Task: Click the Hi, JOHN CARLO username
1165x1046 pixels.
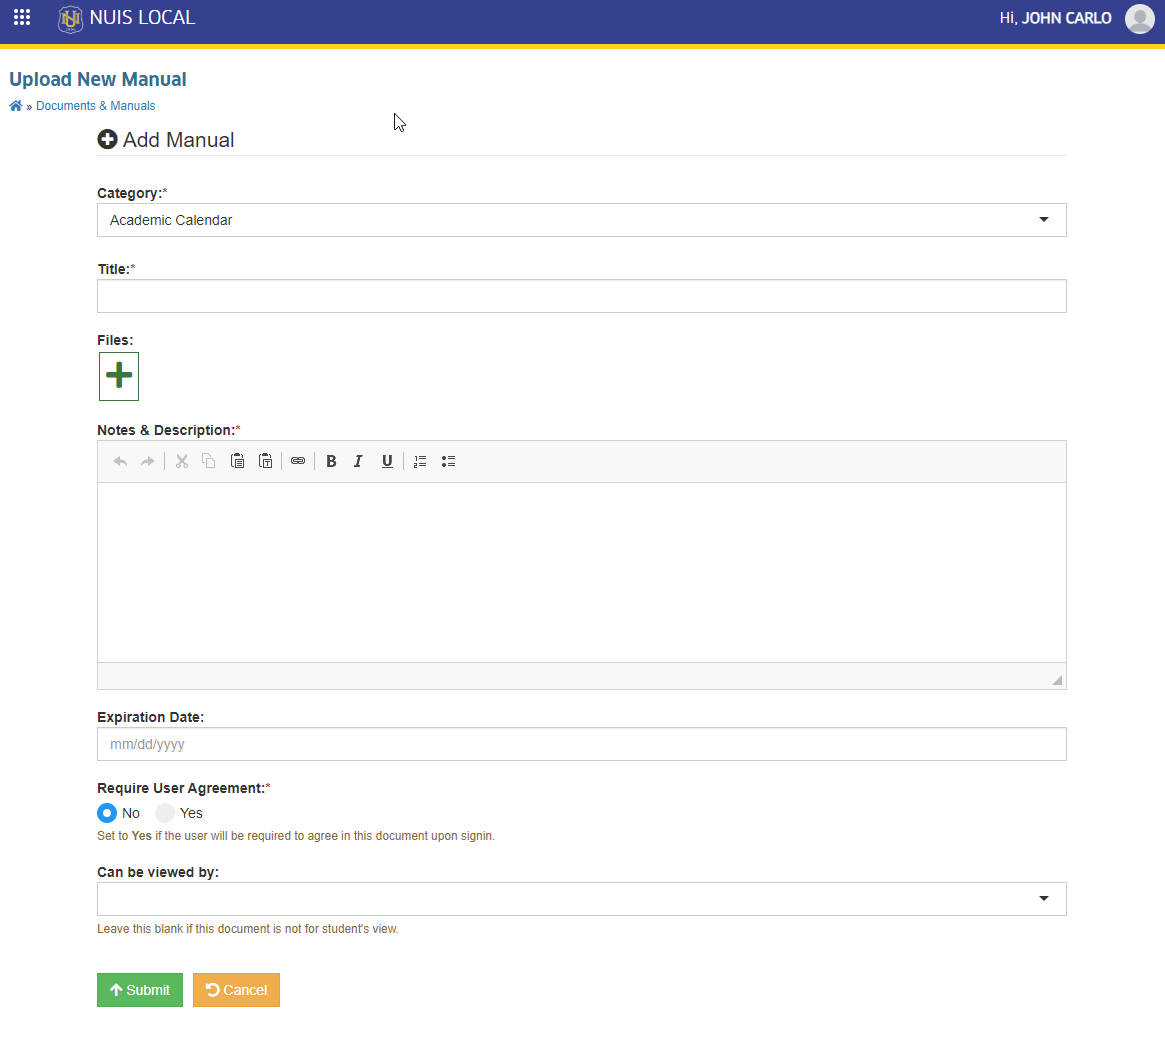Action: click(x=1055, y=19)
